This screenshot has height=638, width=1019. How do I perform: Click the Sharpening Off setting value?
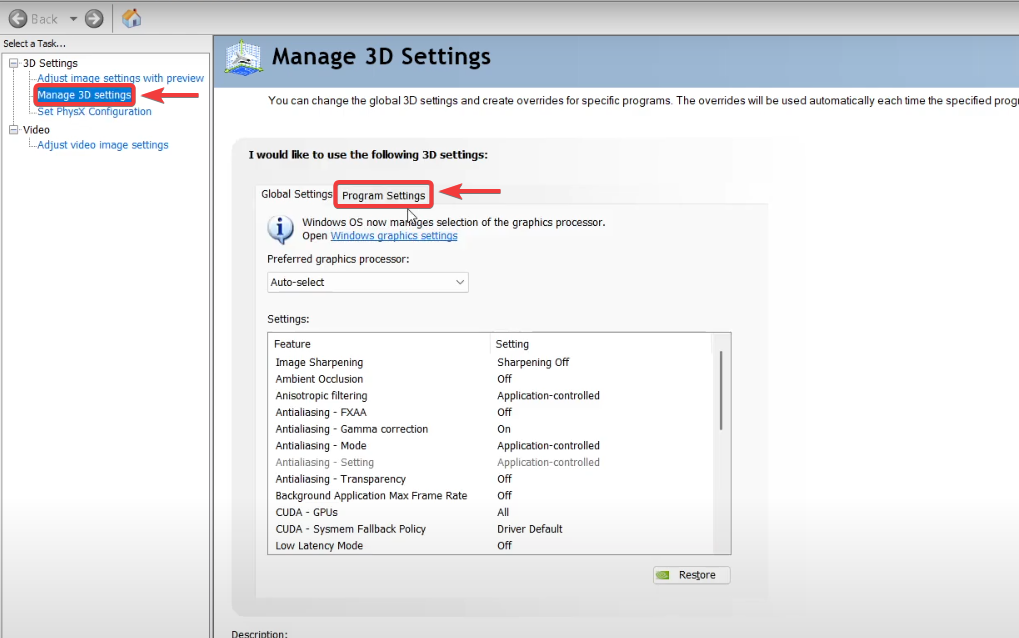[x=533, y=362]
